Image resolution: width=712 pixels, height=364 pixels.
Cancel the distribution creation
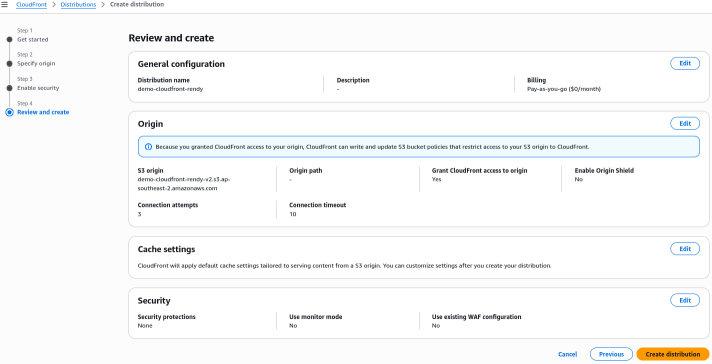pyautogui.click(x=568, y=354)
